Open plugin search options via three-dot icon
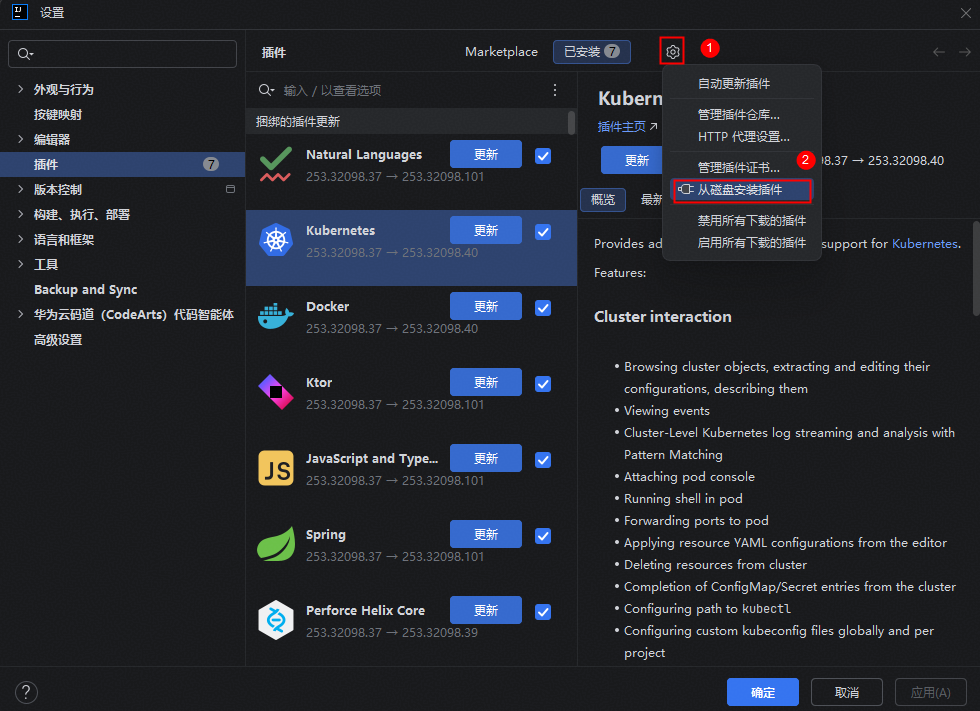 tap(555, 90)
